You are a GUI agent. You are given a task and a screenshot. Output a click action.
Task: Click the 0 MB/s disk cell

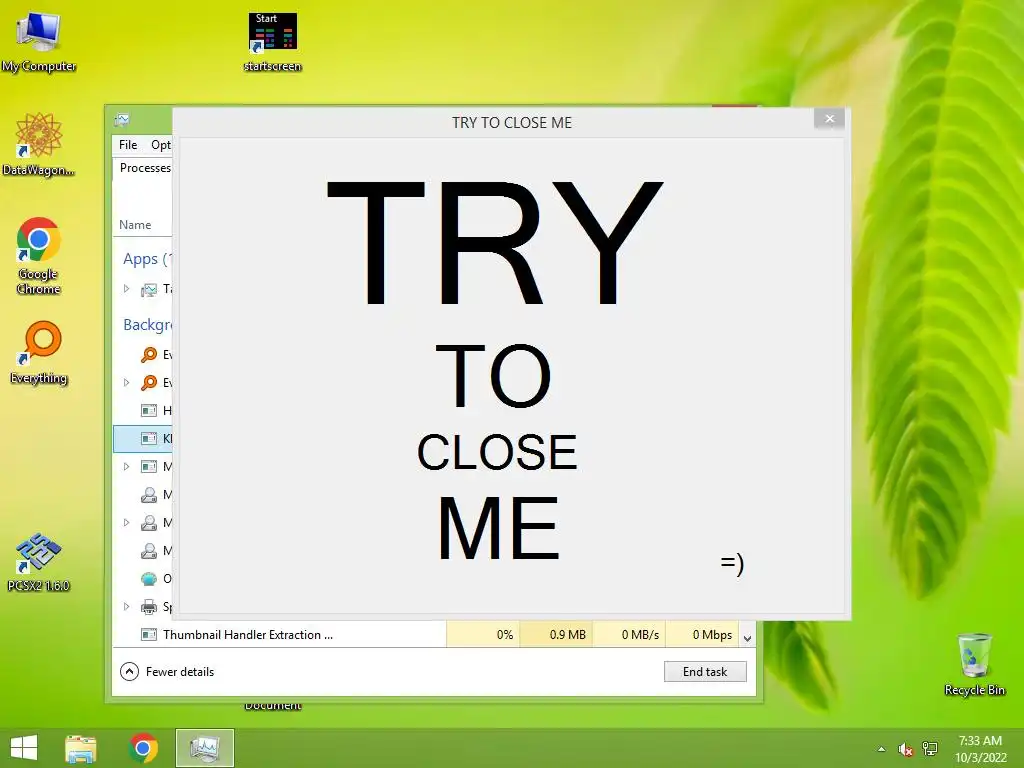point(629,635)
